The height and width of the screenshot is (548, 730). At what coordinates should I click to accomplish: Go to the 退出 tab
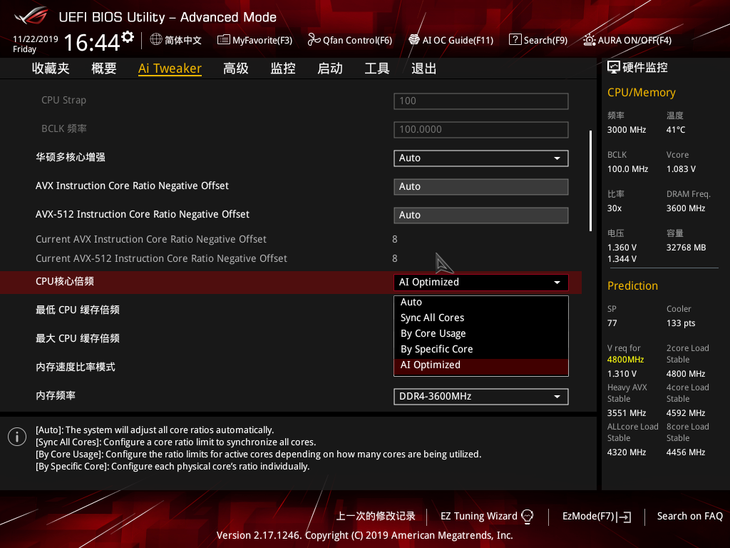tap(424, 68)
